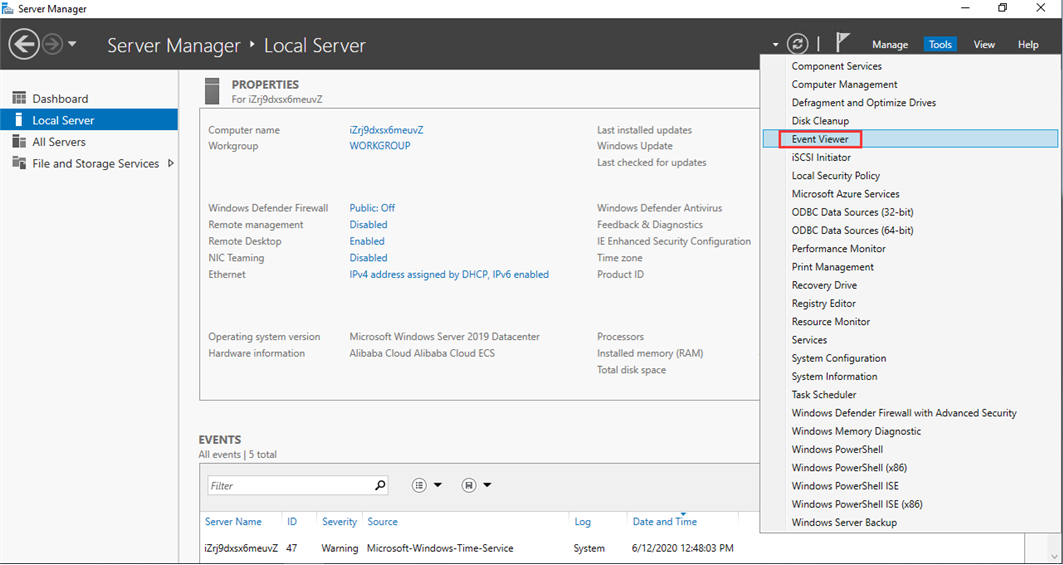
Task: Click the Public: Off firewall link
Action: (x=372, y=208)
